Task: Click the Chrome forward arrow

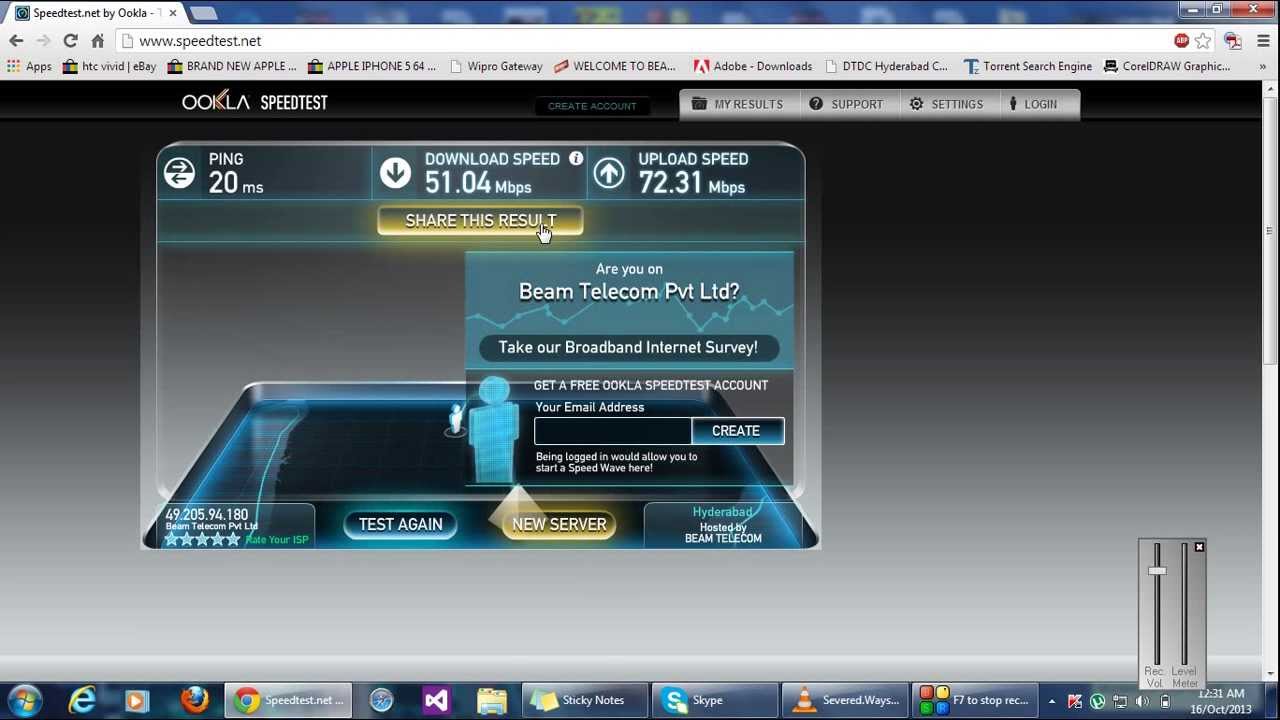Action: (43, 41)
